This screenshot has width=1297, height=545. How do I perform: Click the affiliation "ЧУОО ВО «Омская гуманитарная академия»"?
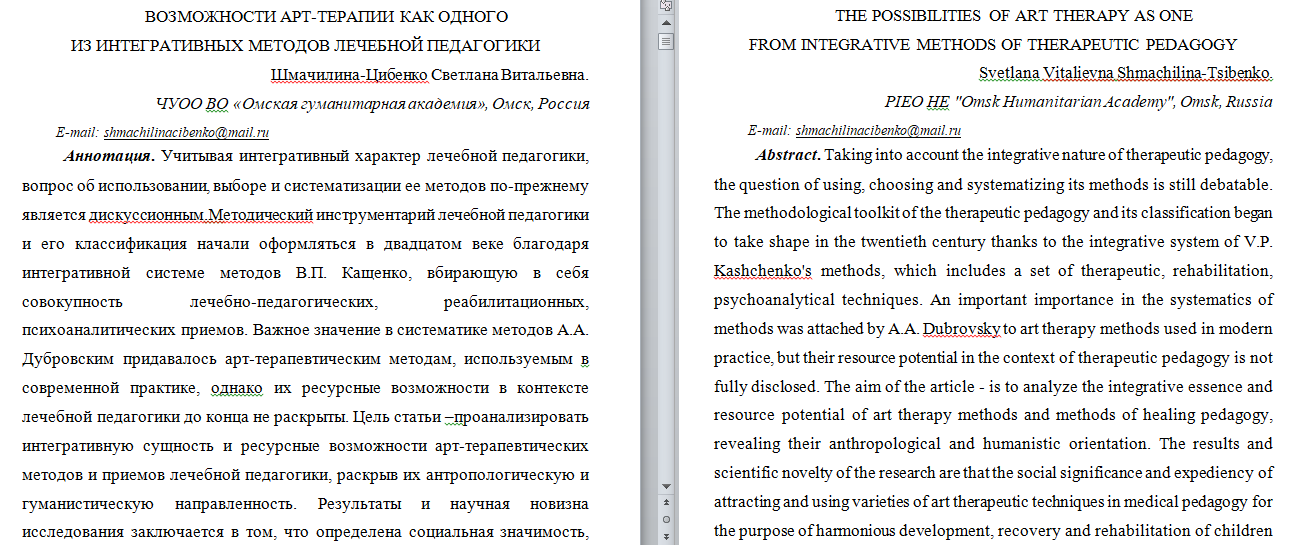(x=321, y=103)
